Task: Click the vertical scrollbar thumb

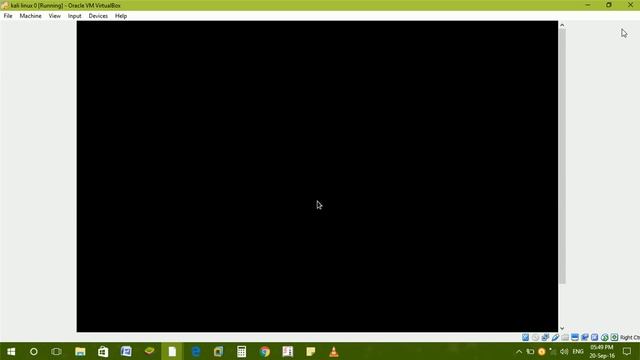Action: 562,156
